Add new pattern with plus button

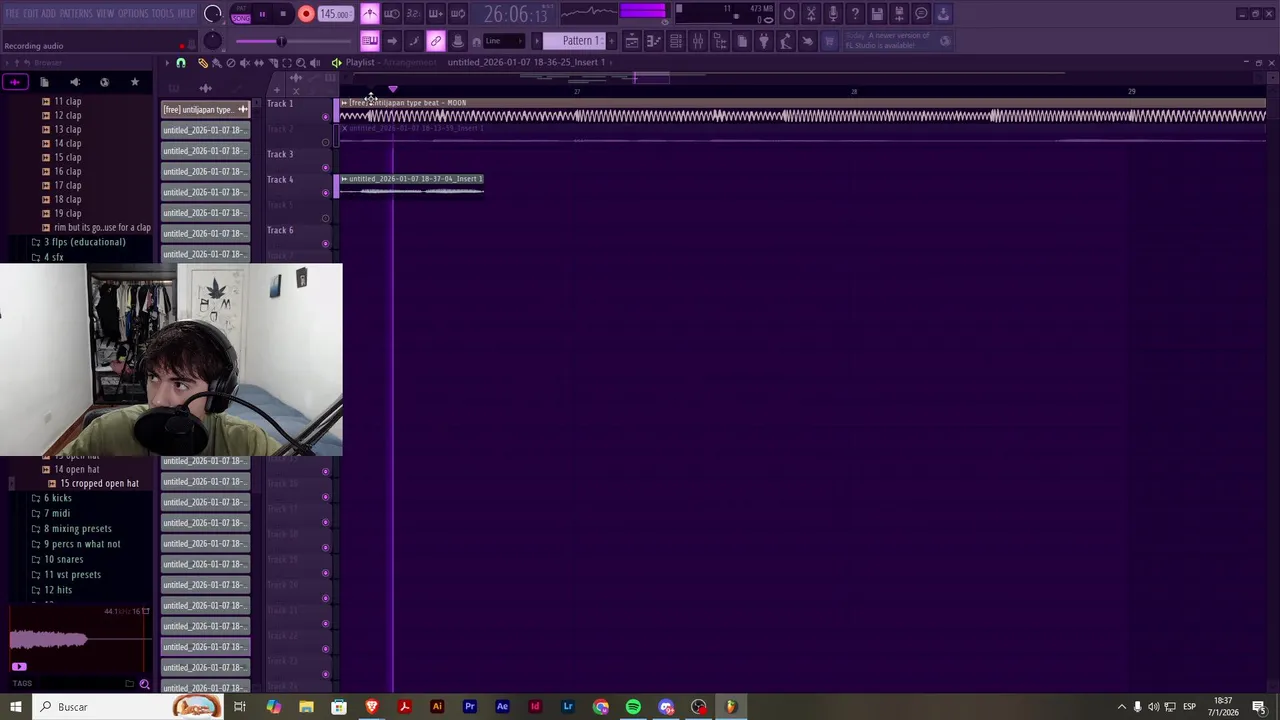pos(611,41)
